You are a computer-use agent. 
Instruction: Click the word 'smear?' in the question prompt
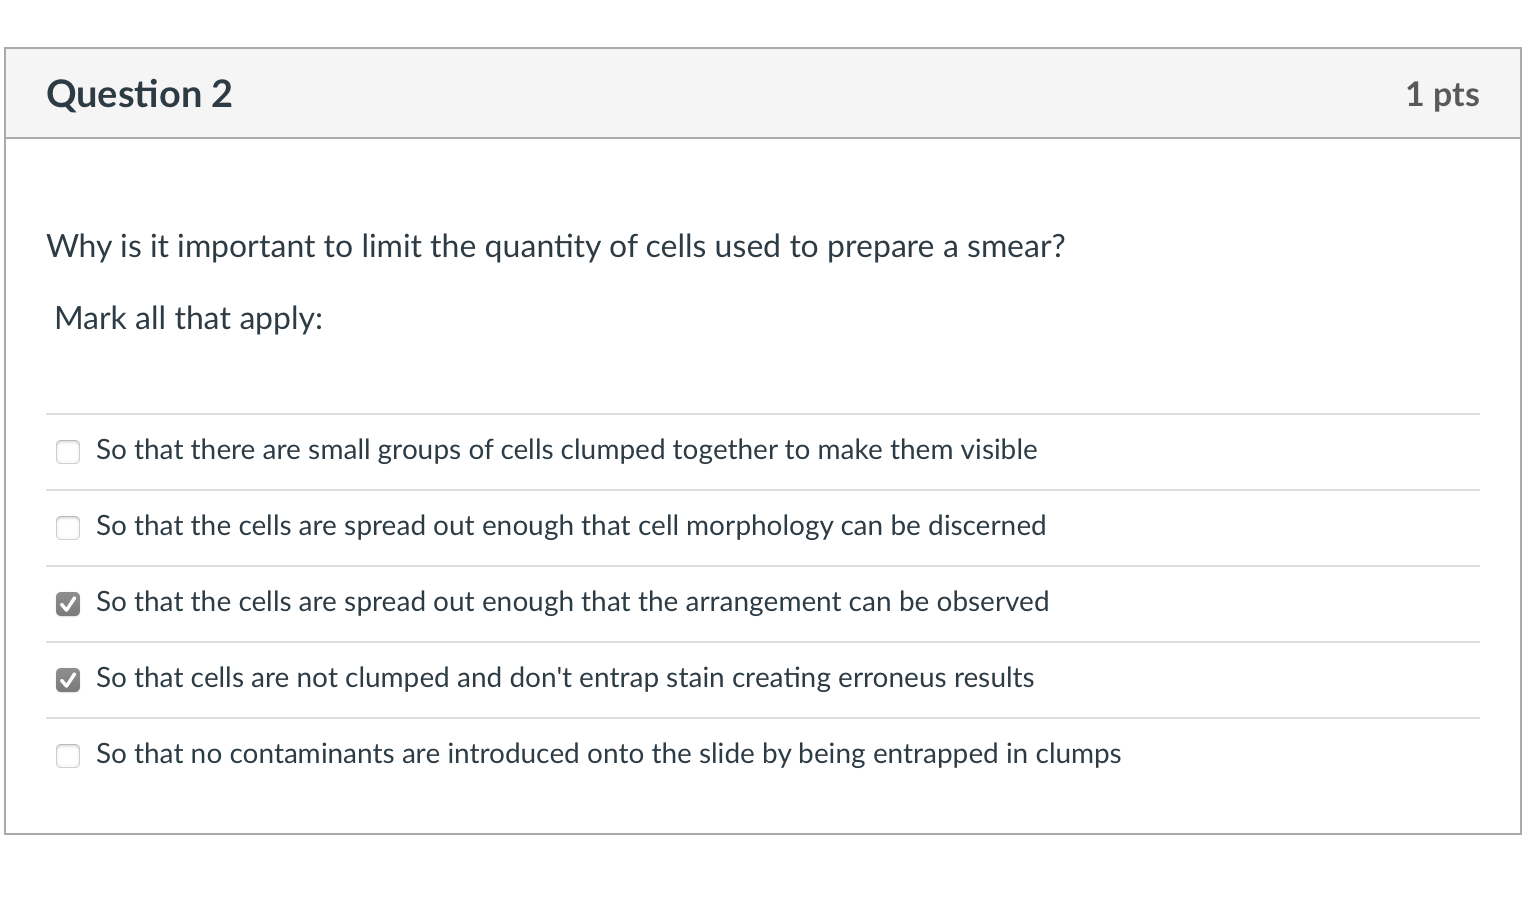1016,246
